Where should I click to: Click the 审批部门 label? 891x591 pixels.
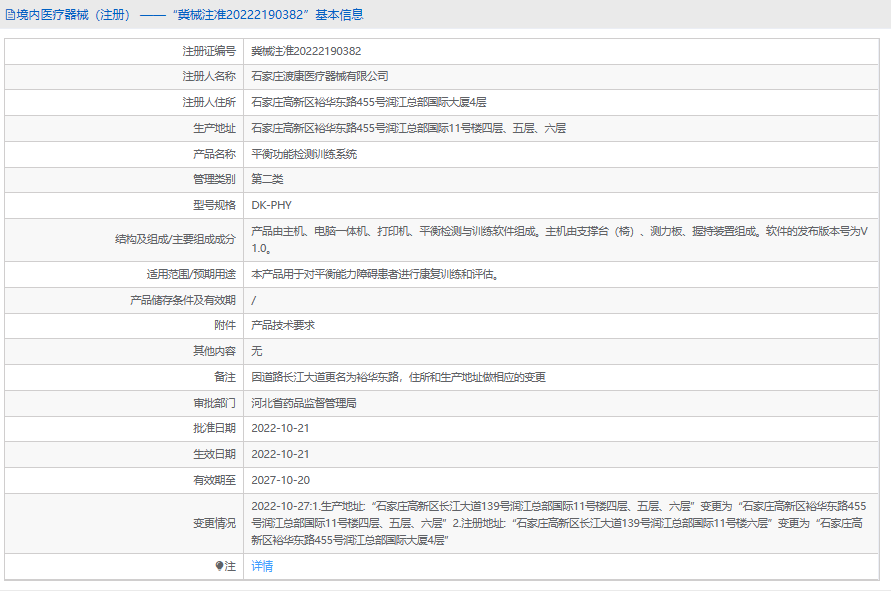(214, 403)
